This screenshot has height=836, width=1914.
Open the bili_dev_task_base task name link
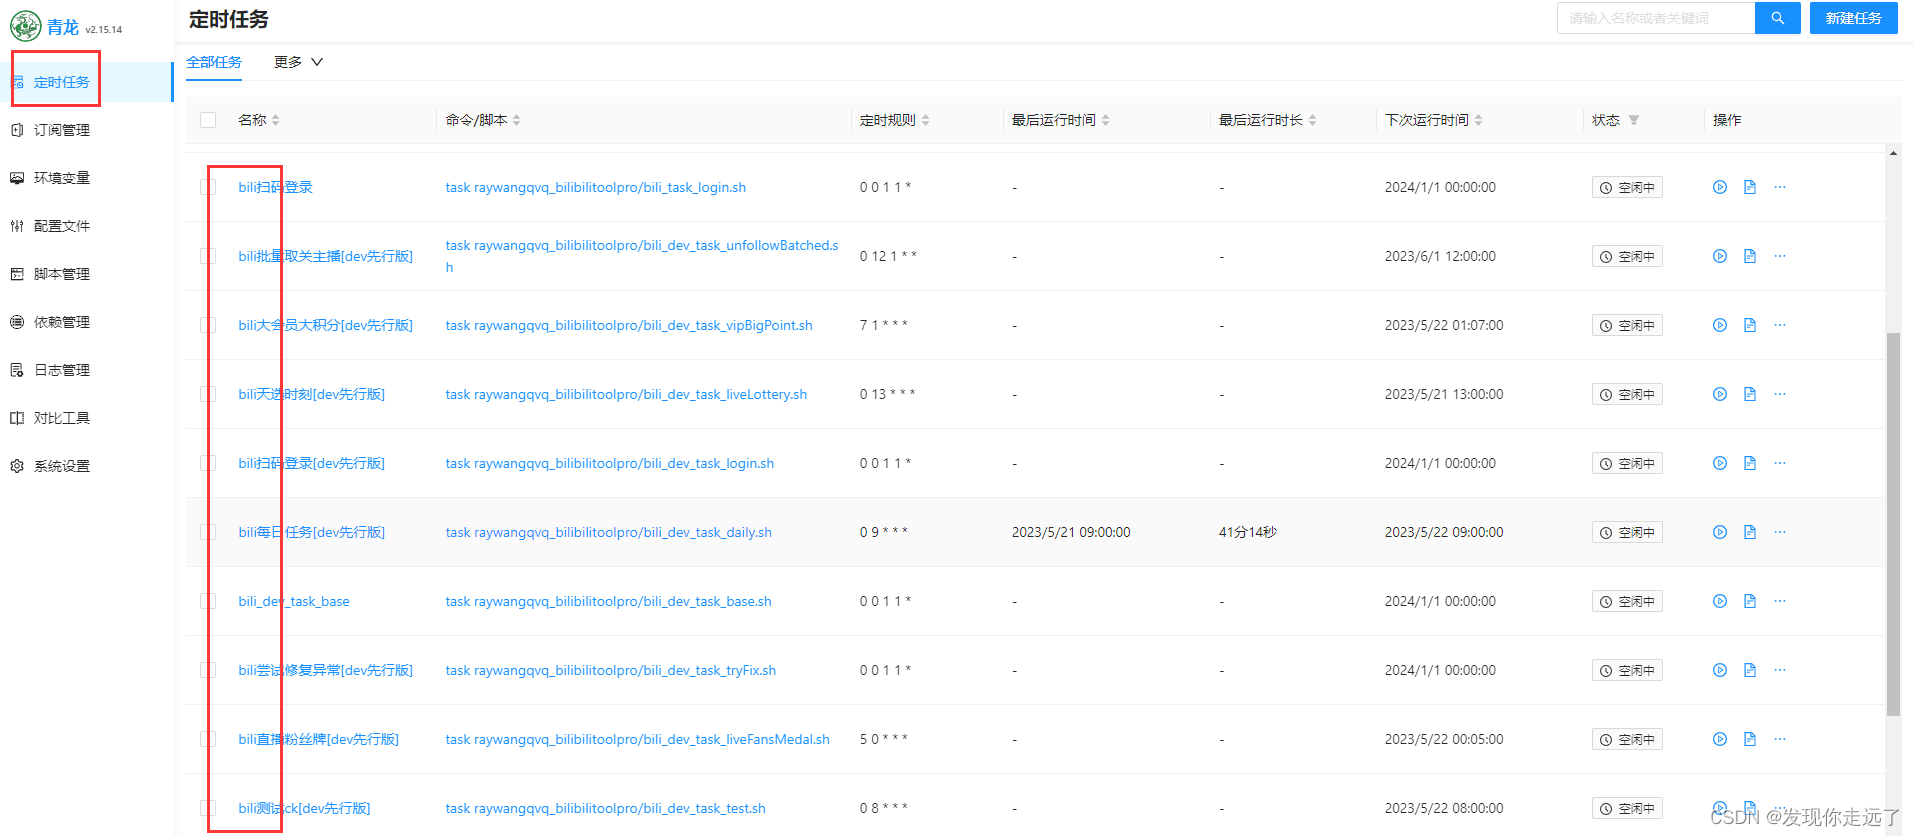pos(294,601)
